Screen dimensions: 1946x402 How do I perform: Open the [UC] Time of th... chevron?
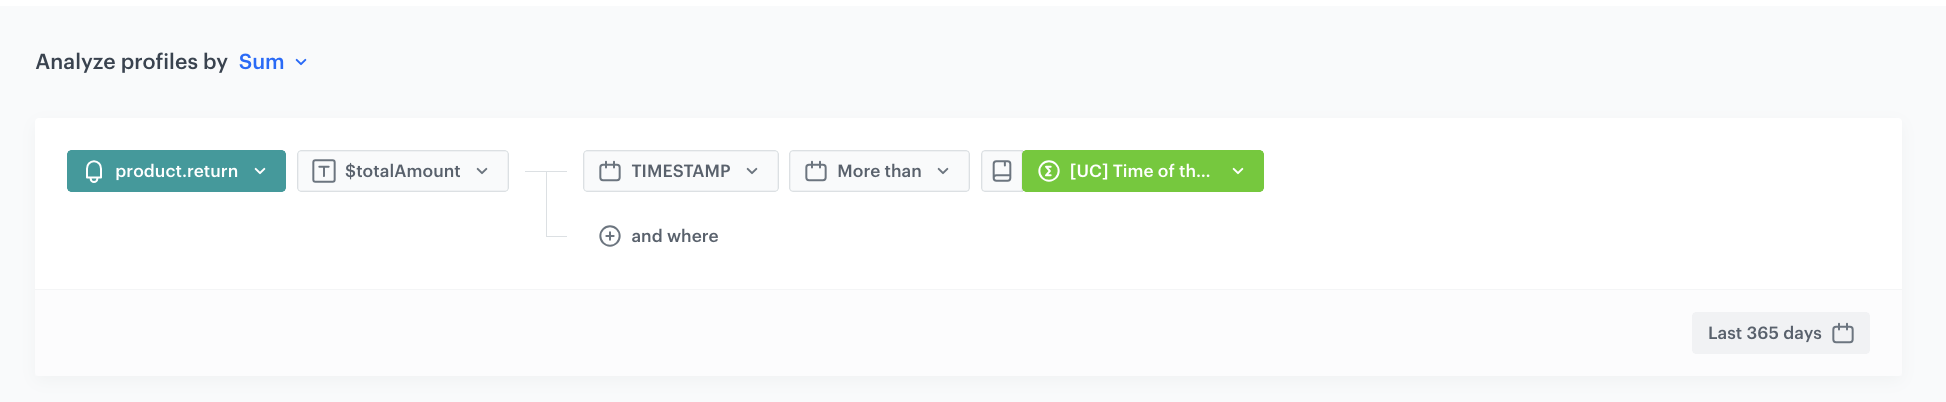(1238, 171)
